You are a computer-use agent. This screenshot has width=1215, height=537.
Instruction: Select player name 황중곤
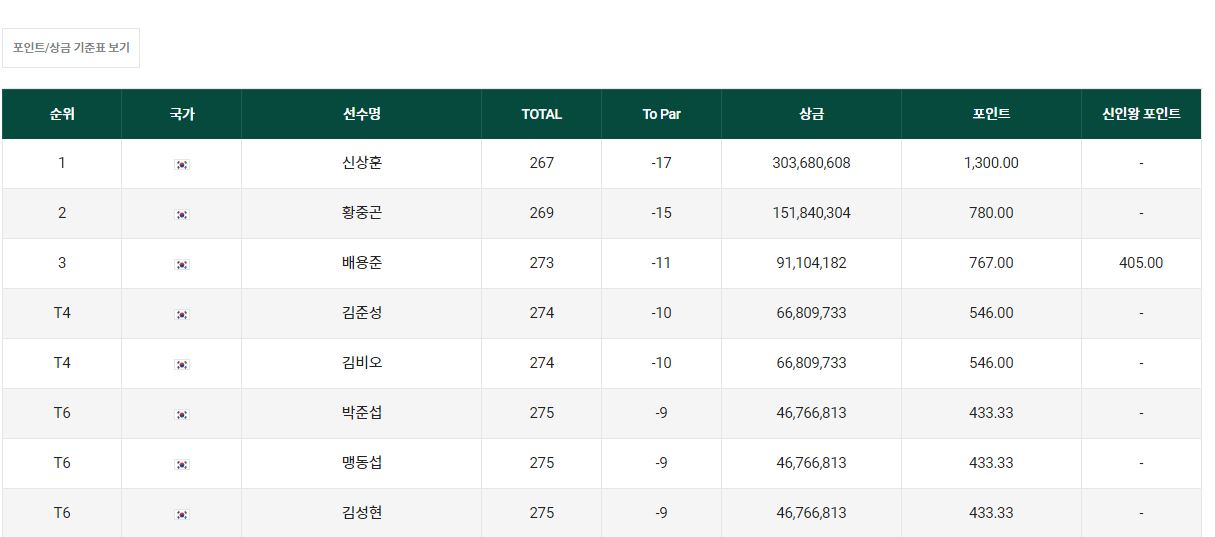click(x=362, y=213)
